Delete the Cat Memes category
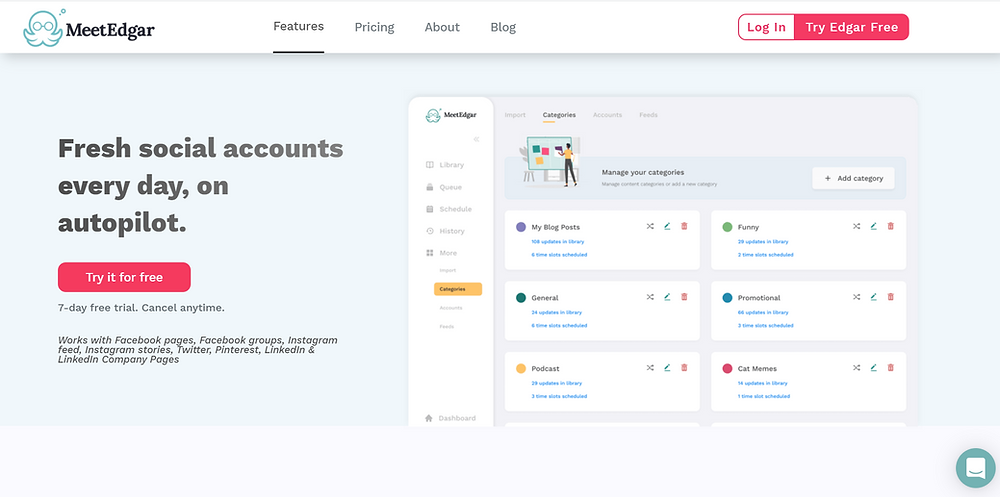The image size is (1000, 497). click(891, 367)
